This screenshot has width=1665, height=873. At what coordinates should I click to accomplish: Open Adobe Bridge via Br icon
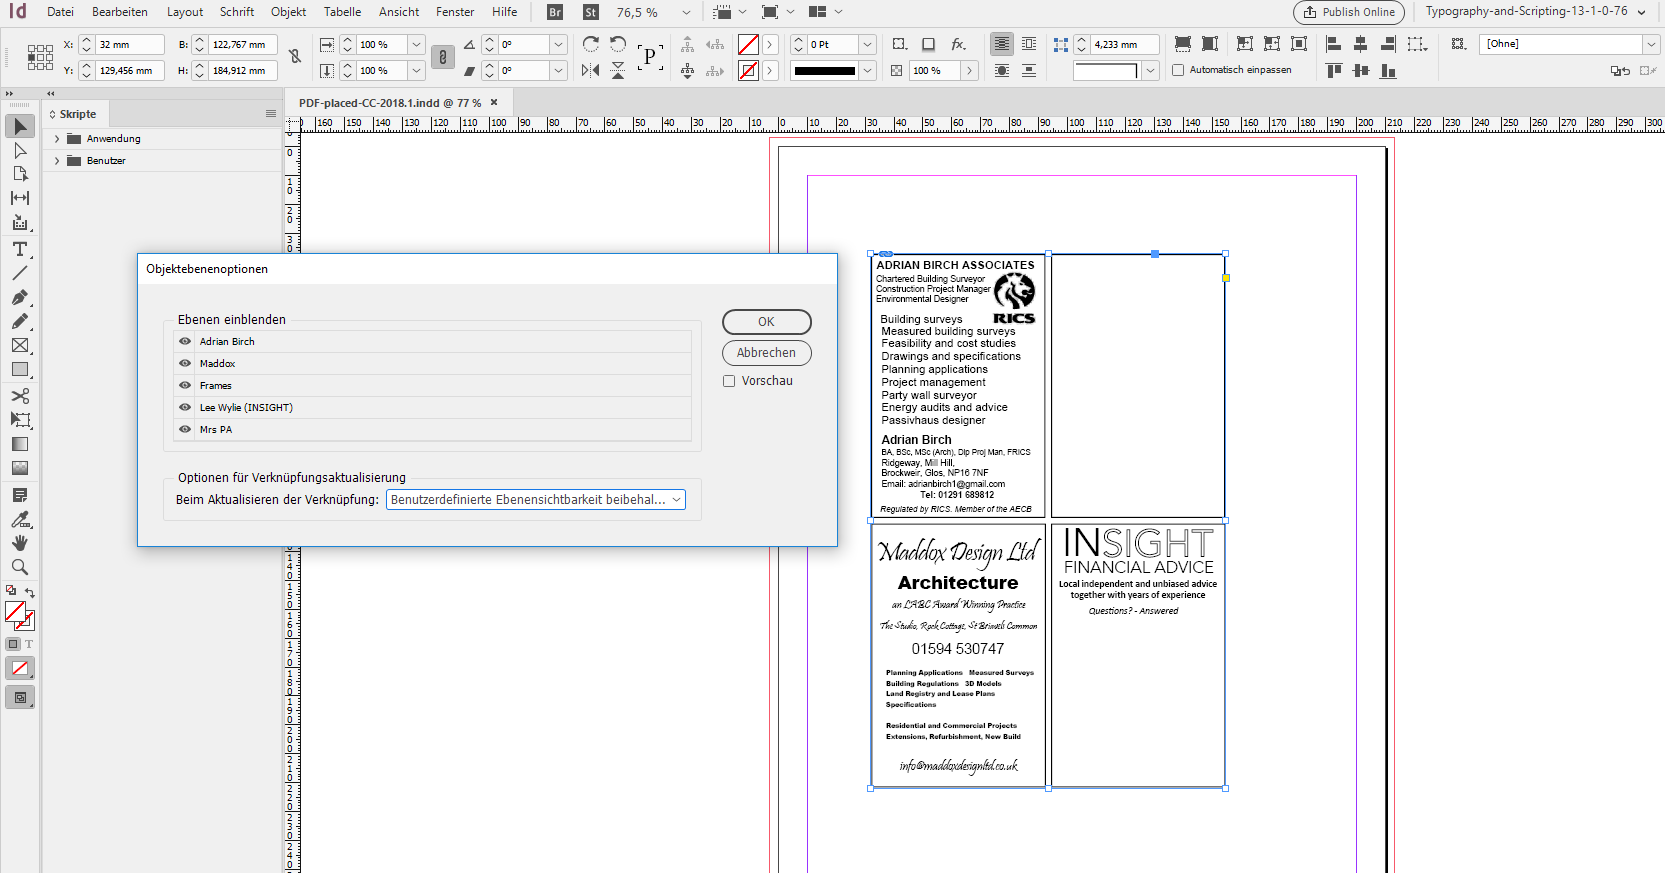pos(556,12)
